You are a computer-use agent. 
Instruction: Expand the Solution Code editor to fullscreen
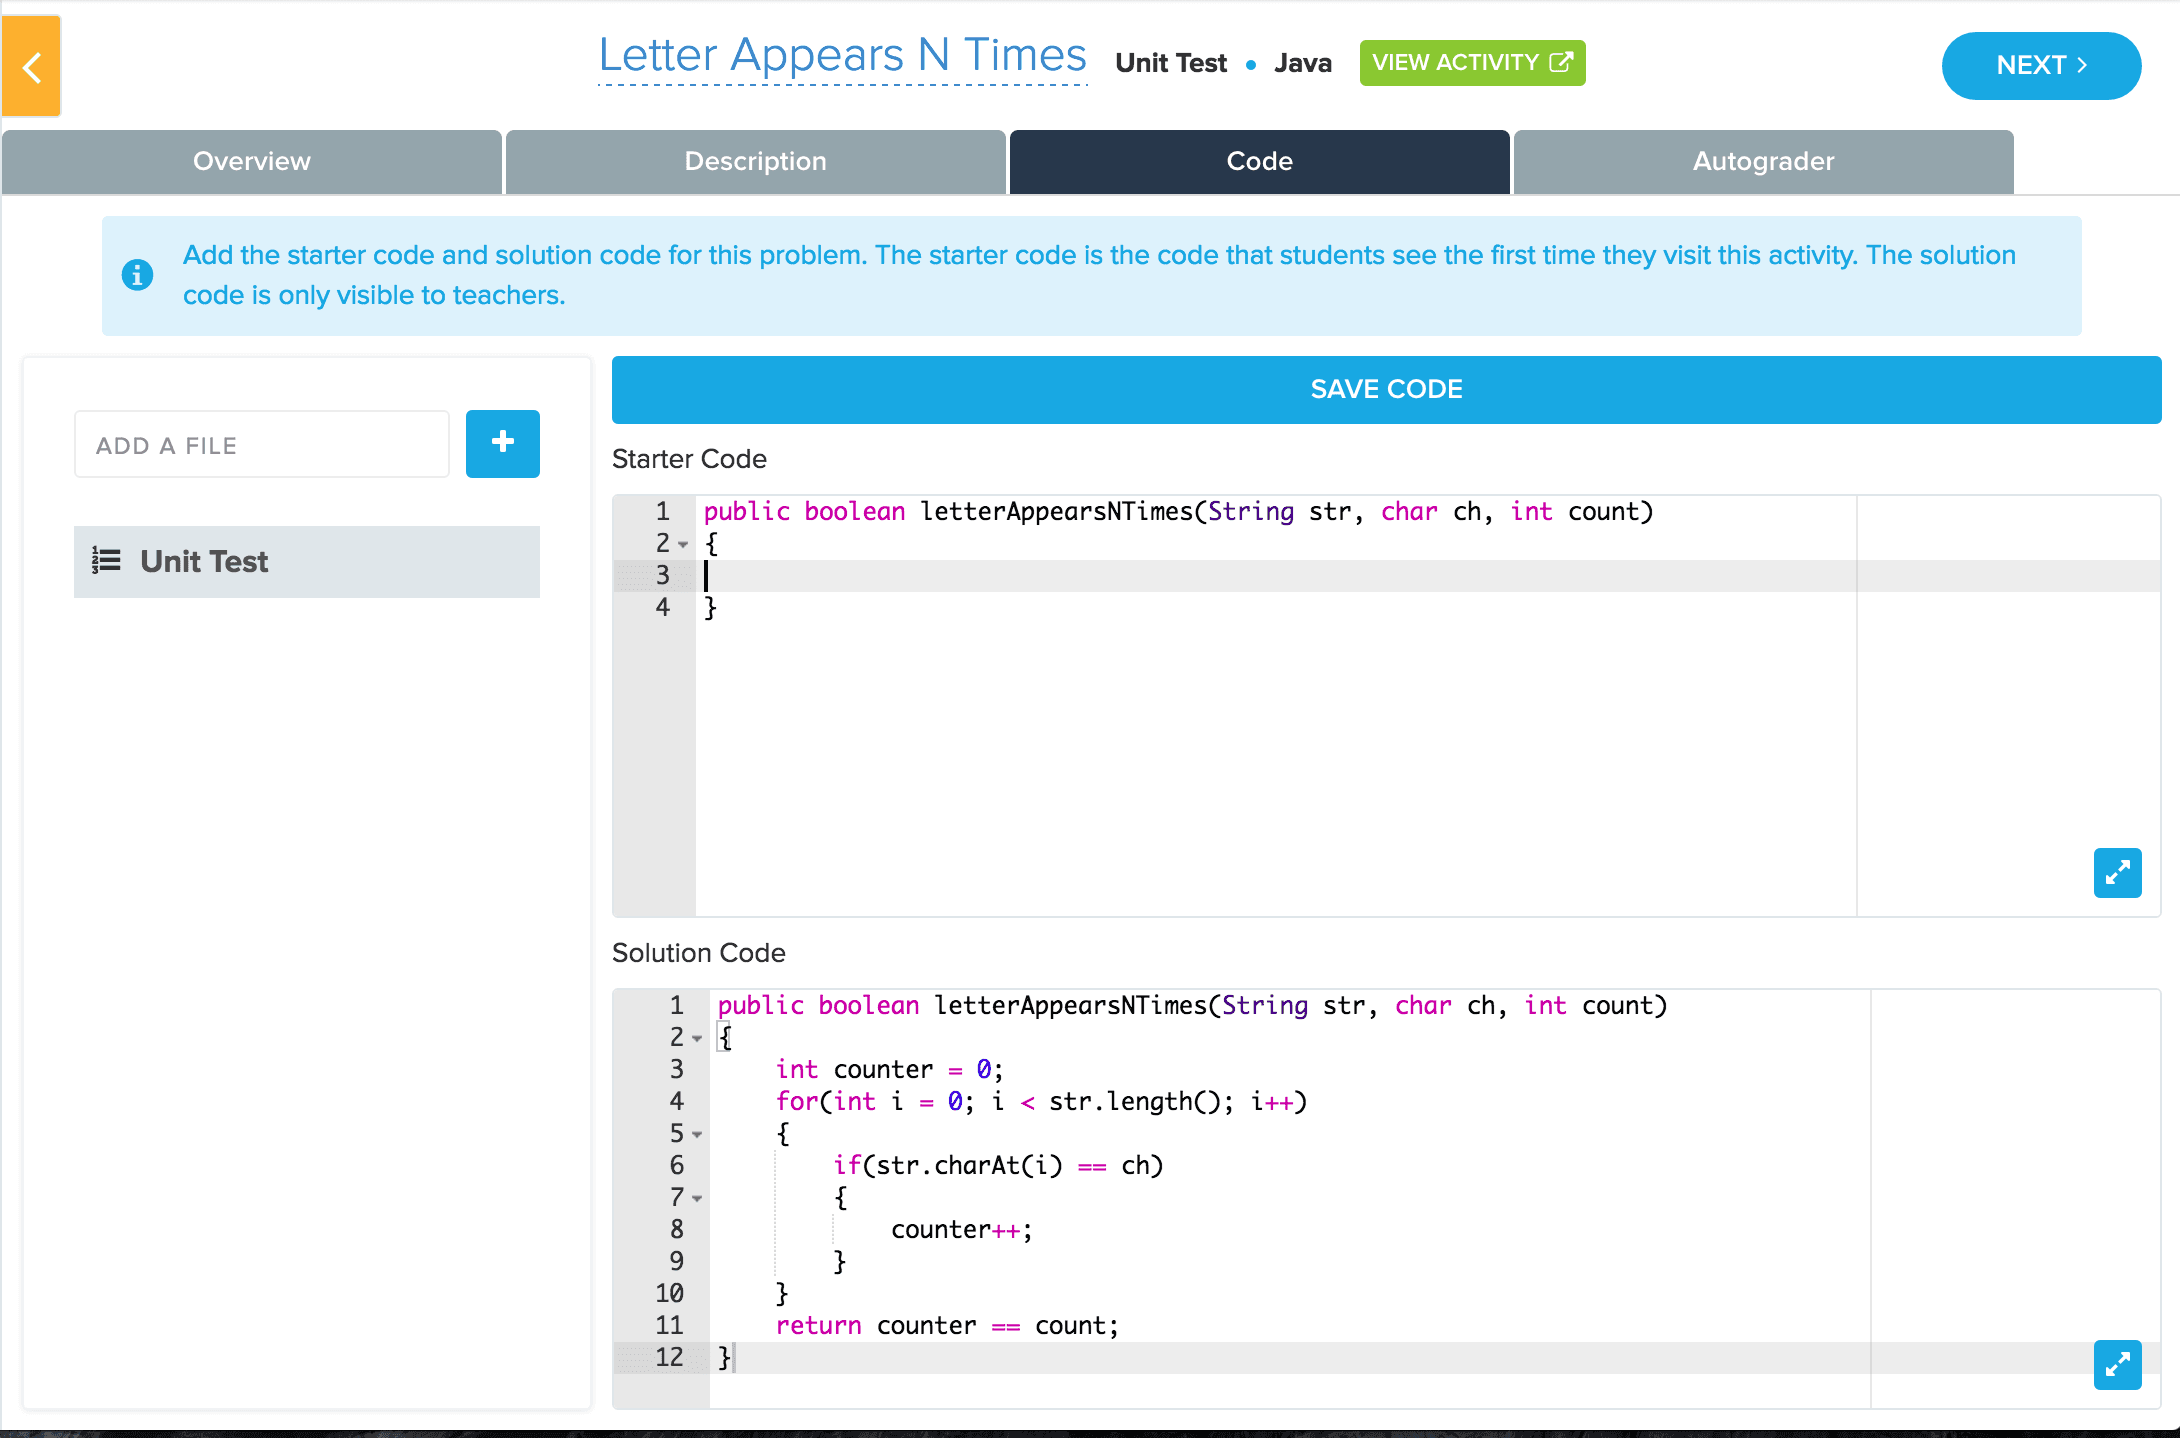tap(2117, 1365)
